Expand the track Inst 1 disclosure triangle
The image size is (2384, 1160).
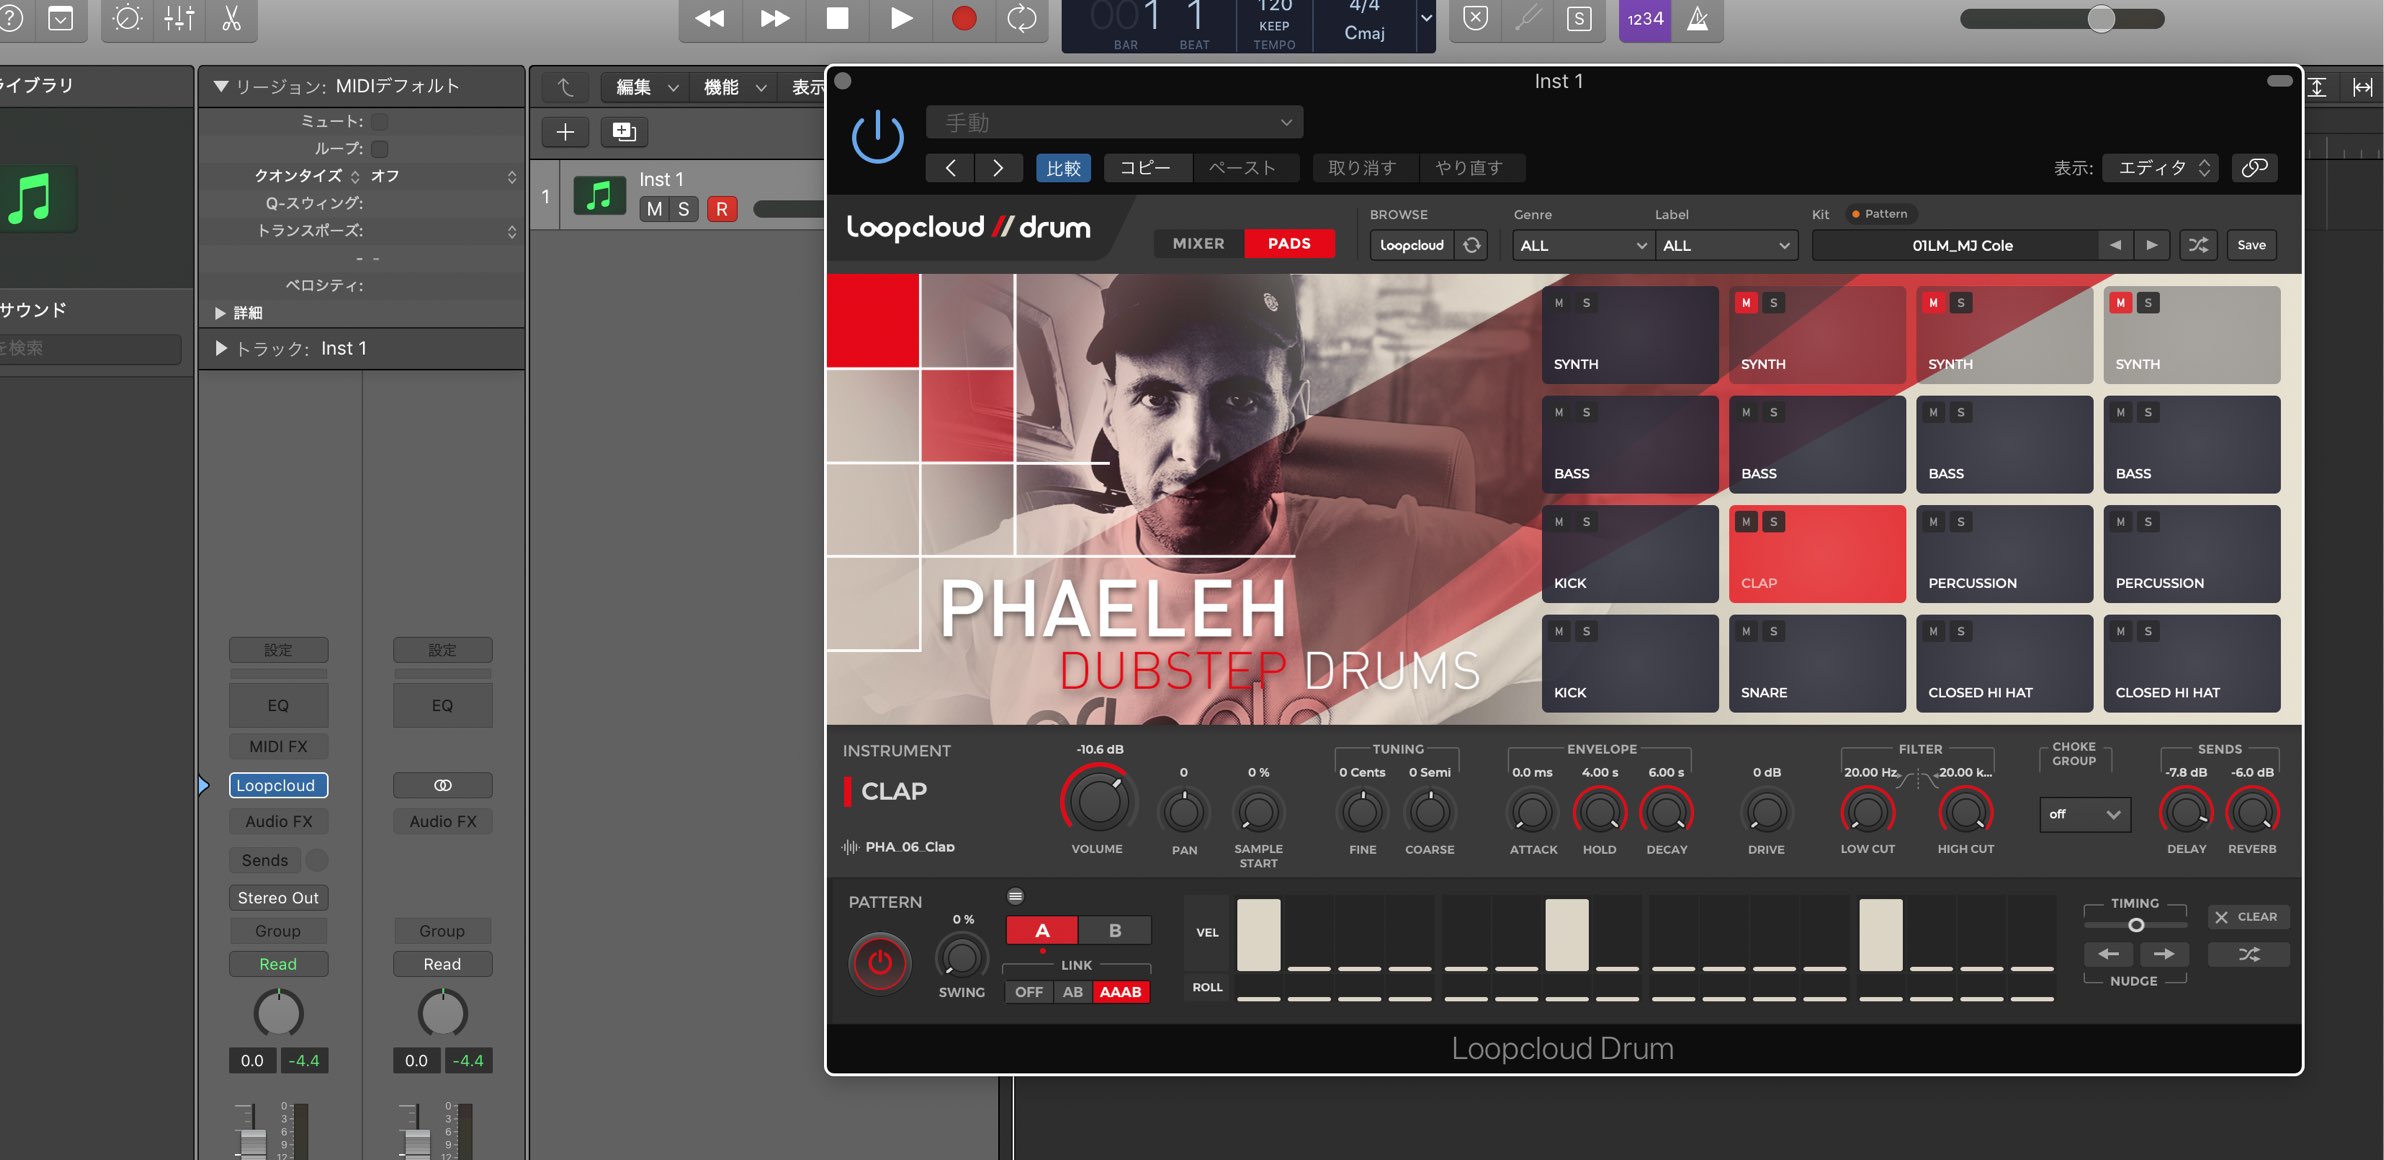point(221,348)
